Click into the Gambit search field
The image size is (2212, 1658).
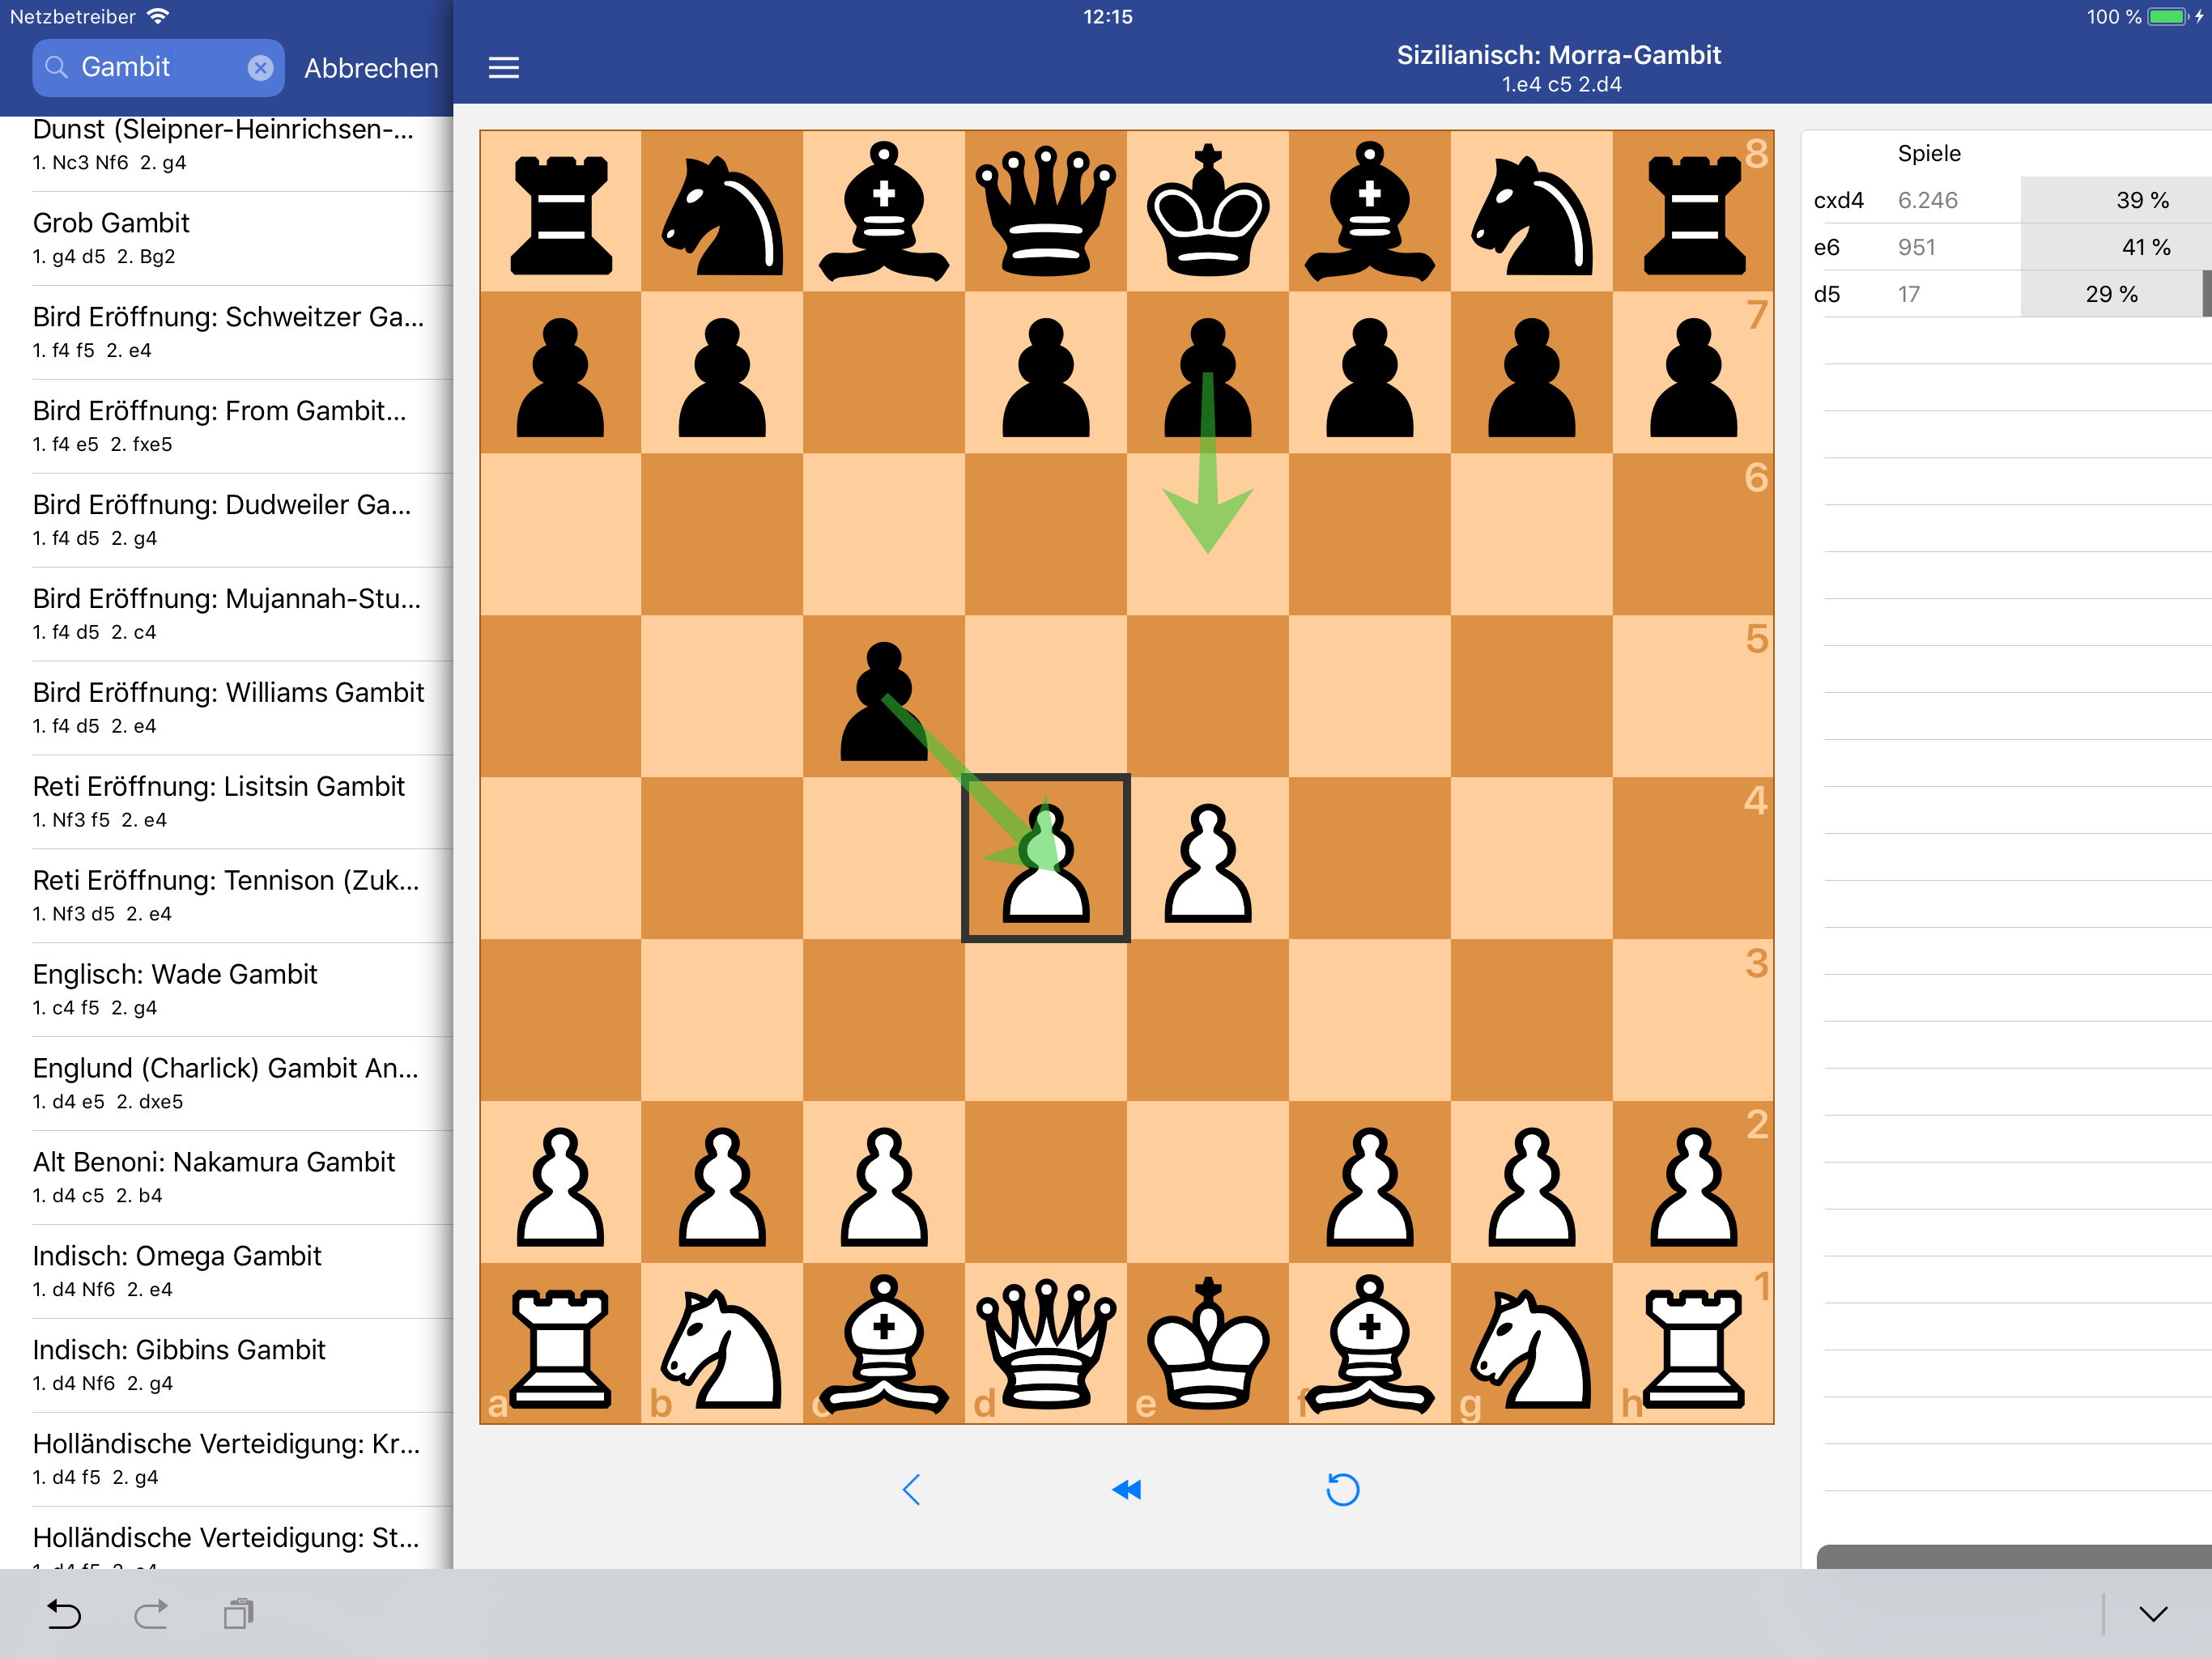coord(150,67)
